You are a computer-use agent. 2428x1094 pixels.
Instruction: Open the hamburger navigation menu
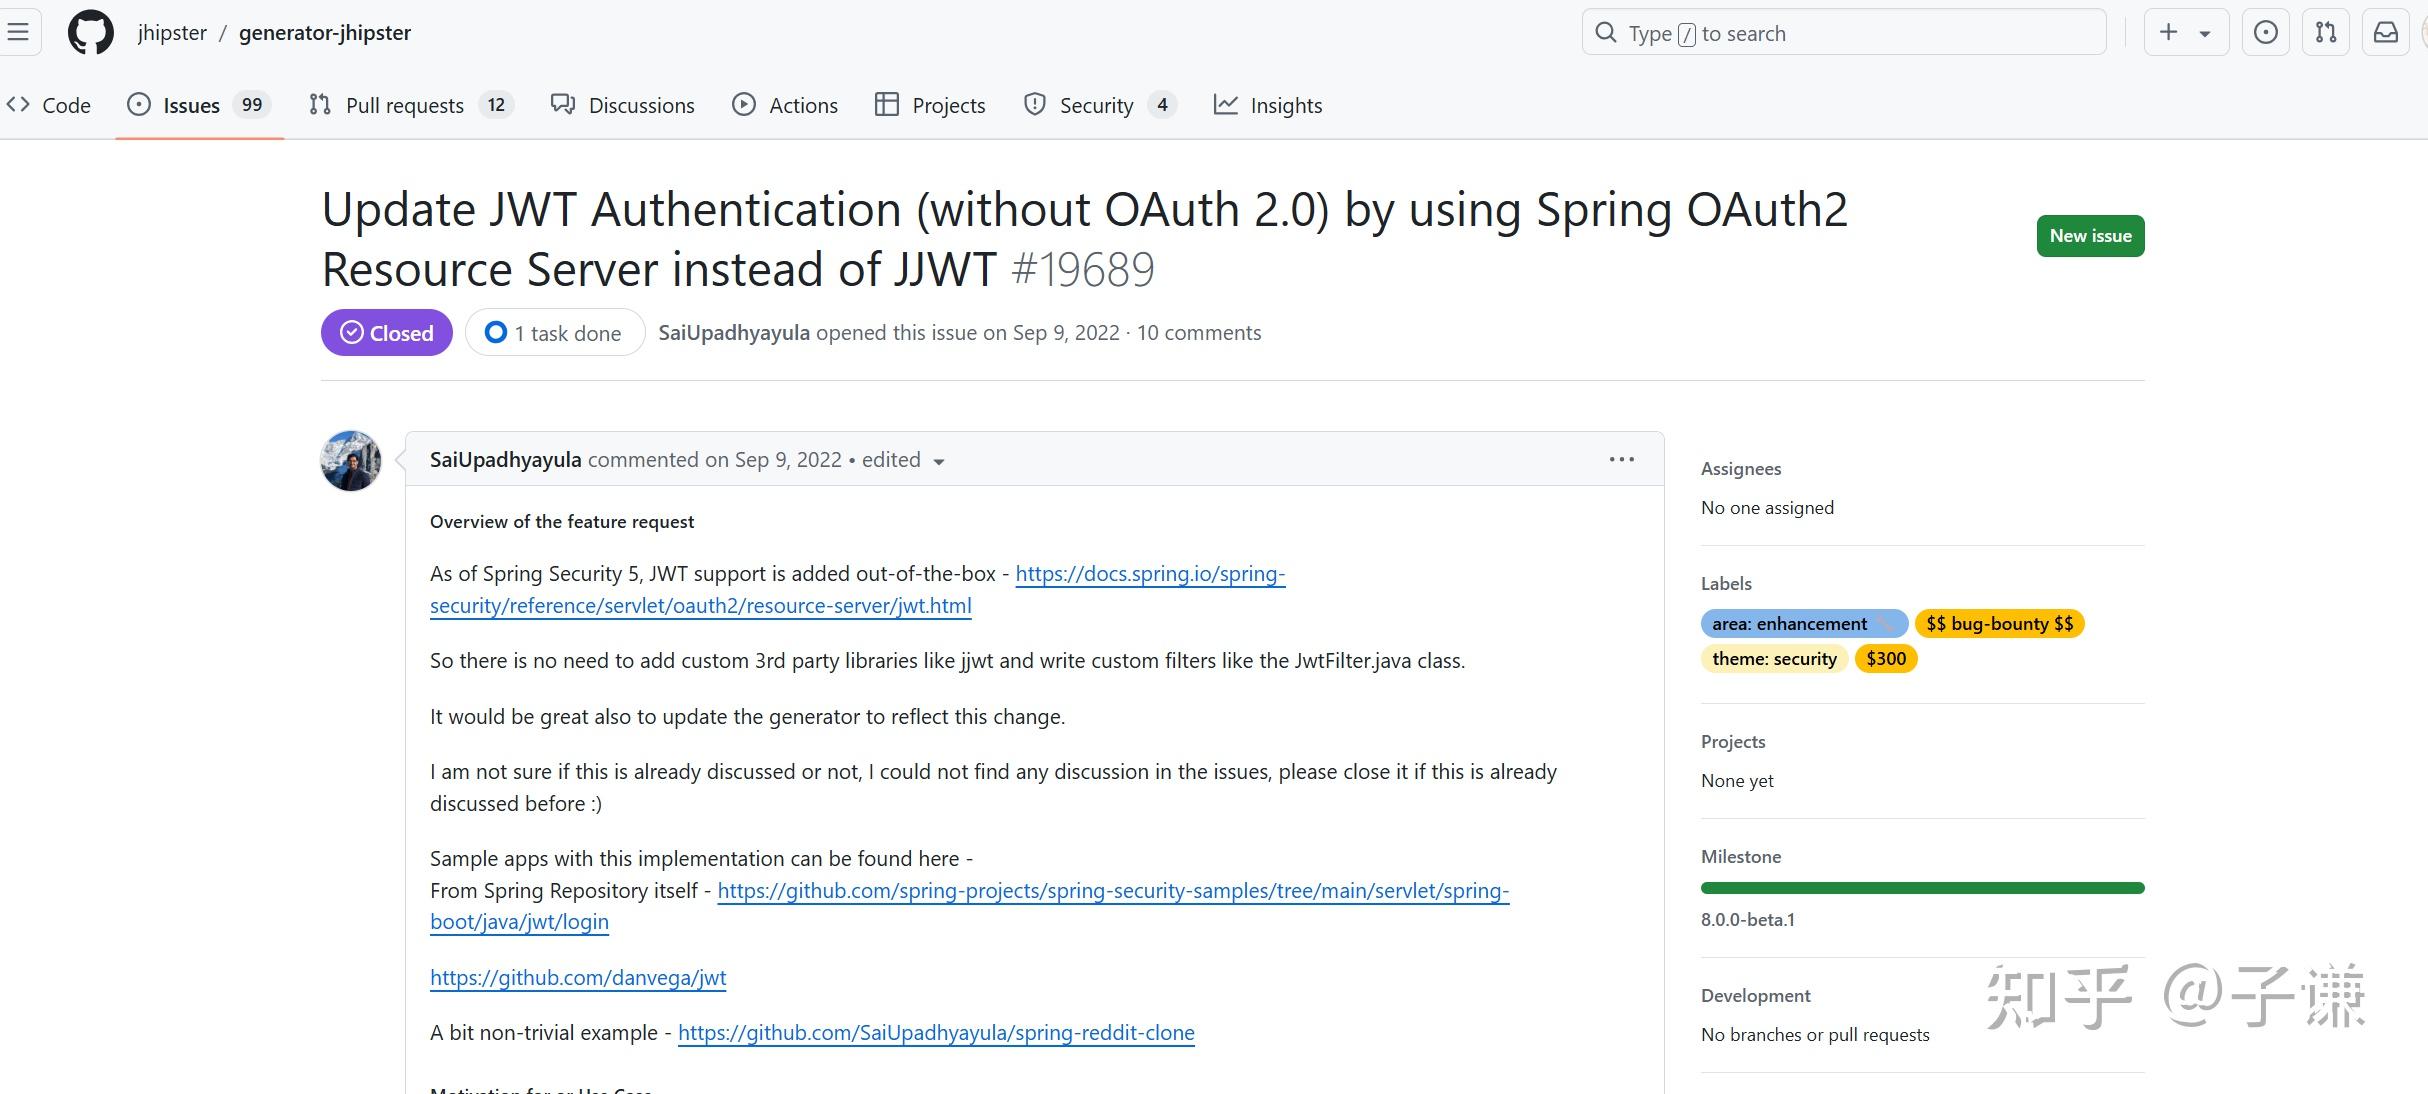click(x=18, y=33)
